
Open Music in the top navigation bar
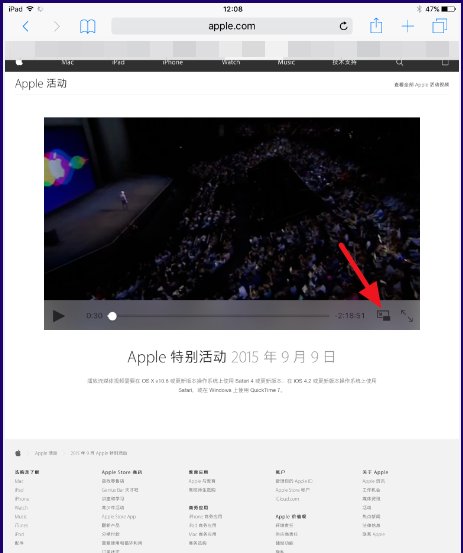pyautogui.click(x=286, y=62)
